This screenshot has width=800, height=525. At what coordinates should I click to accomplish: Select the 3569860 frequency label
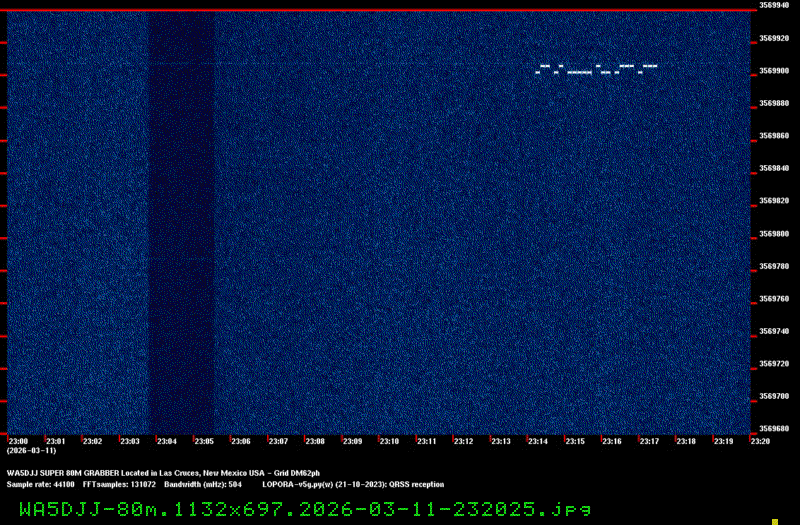tap(774, 136)
